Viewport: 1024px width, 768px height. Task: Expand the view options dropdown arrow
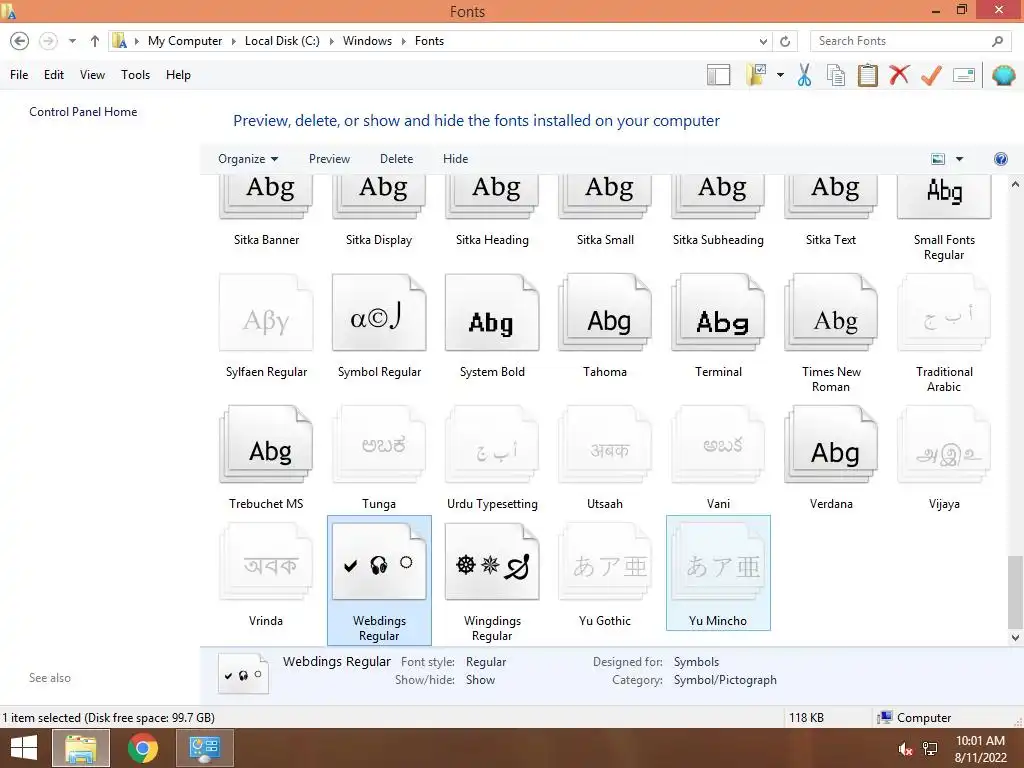click(x=959, y=159)
